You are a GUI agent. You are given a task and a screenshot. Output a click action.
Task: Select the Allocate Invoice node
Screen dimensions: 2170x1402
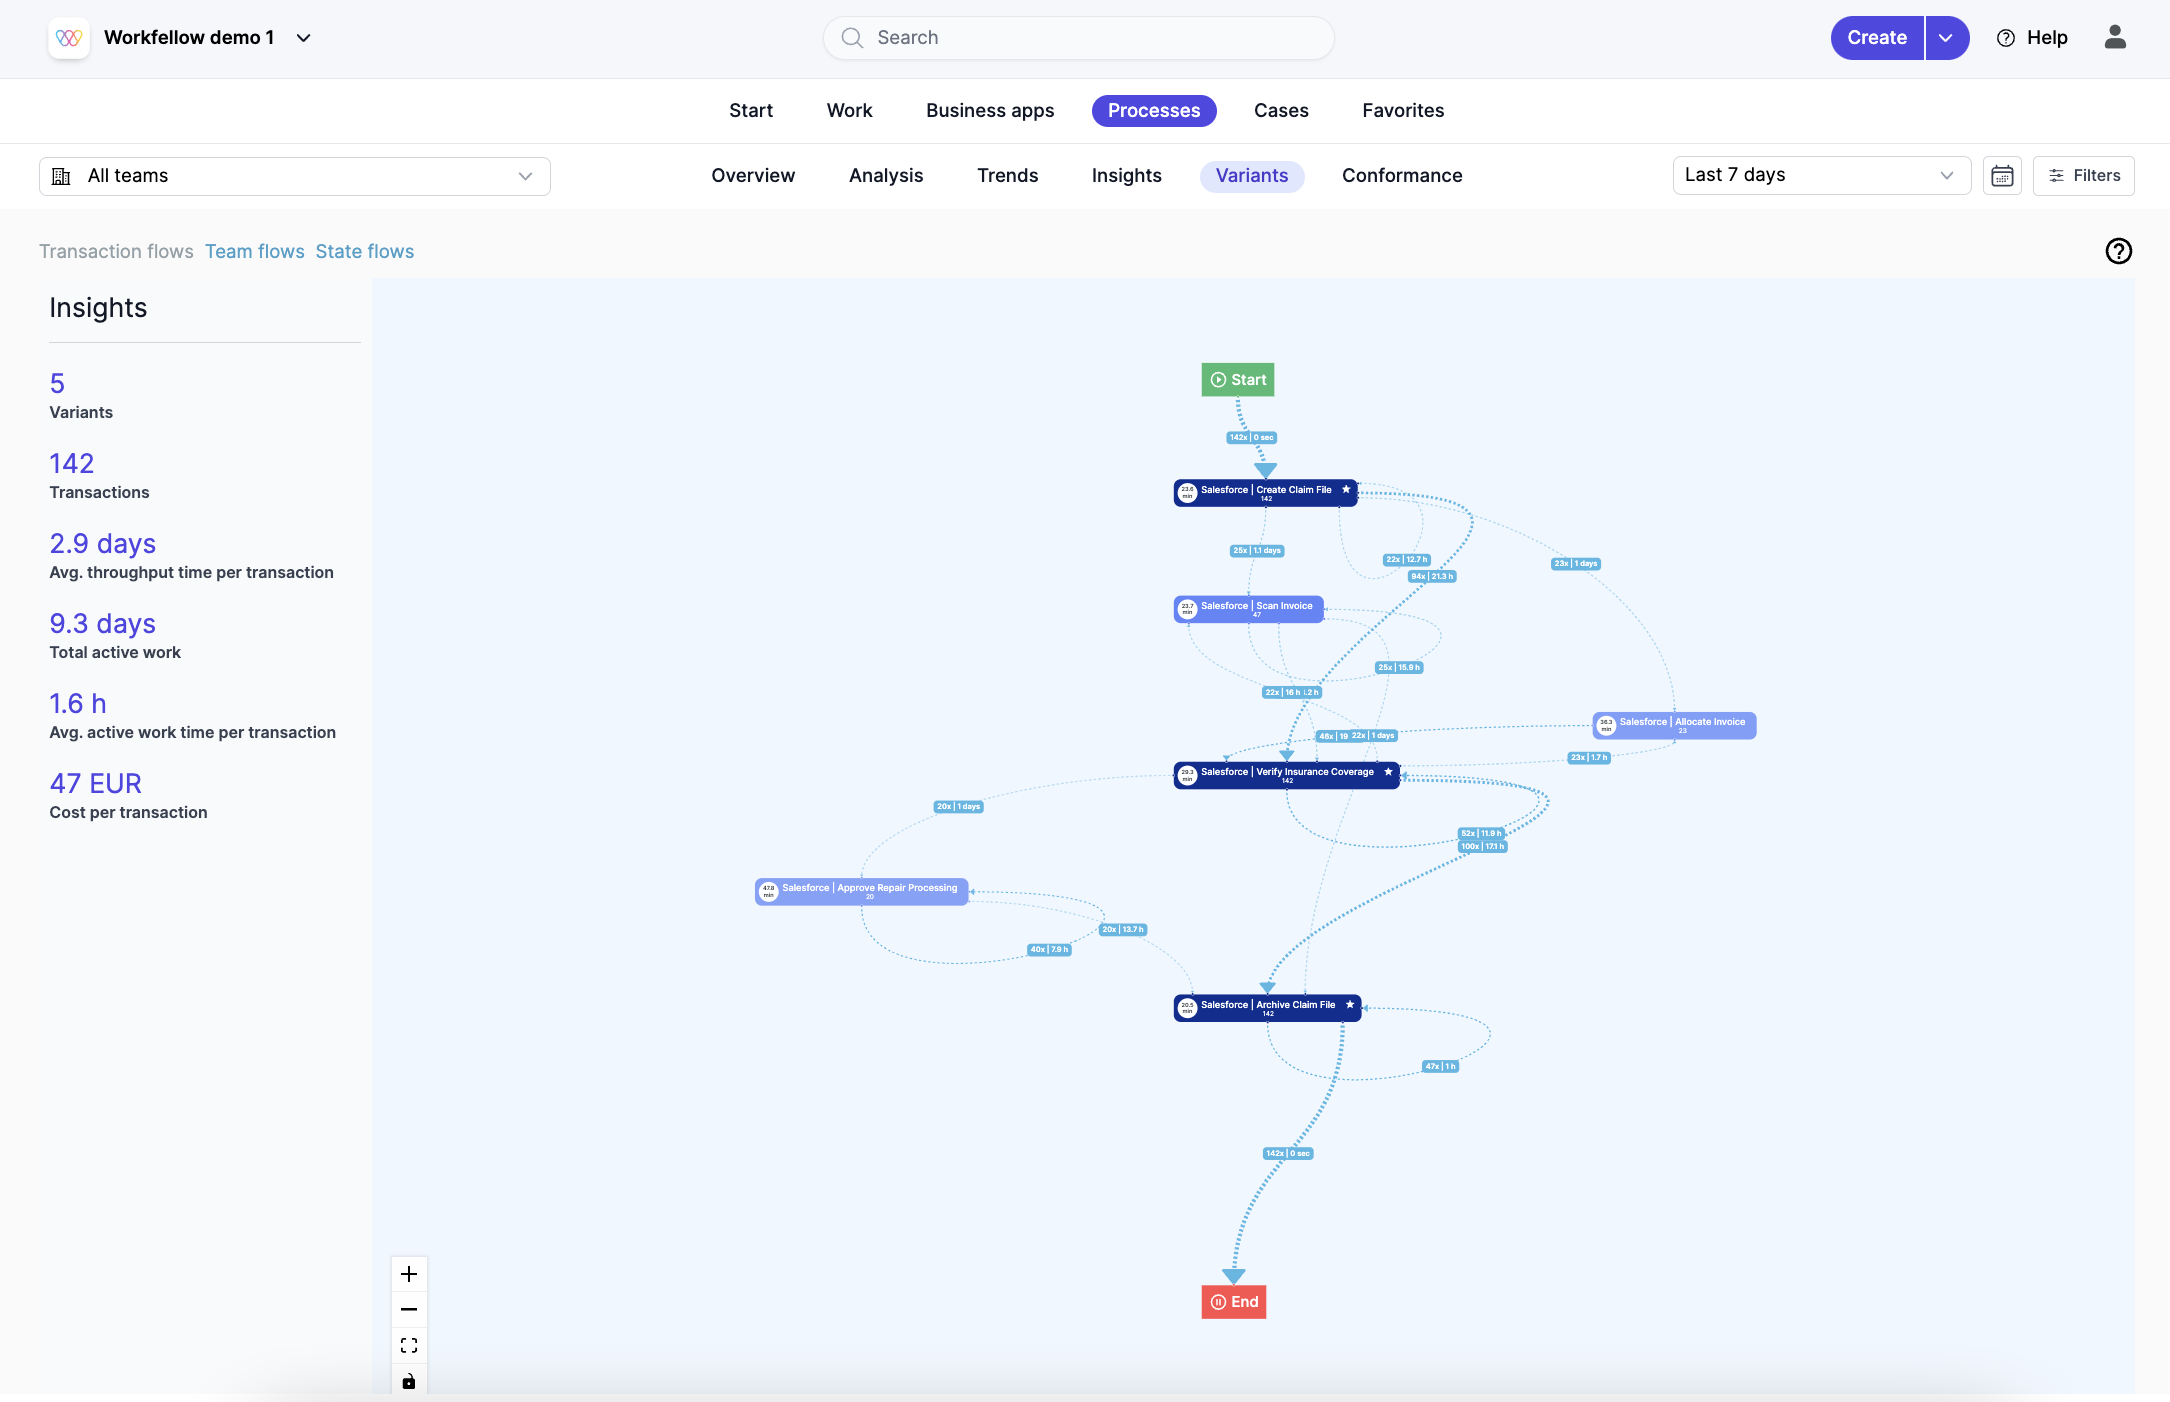[1675, 725]
